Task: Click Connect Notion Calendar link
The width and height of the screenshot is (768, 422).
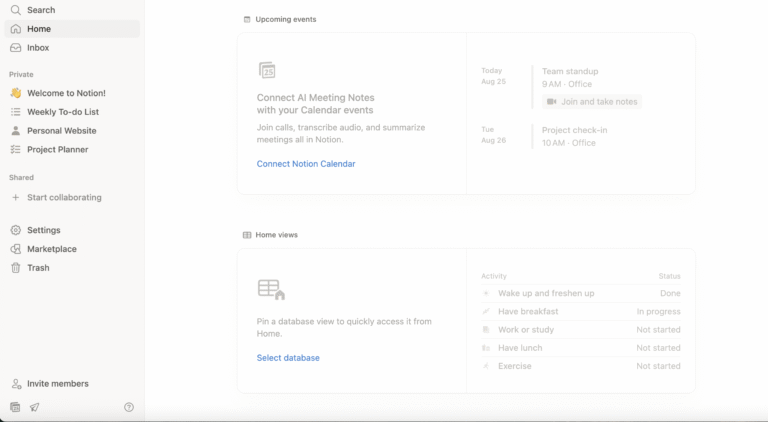Action: click(x=306, y=164)
